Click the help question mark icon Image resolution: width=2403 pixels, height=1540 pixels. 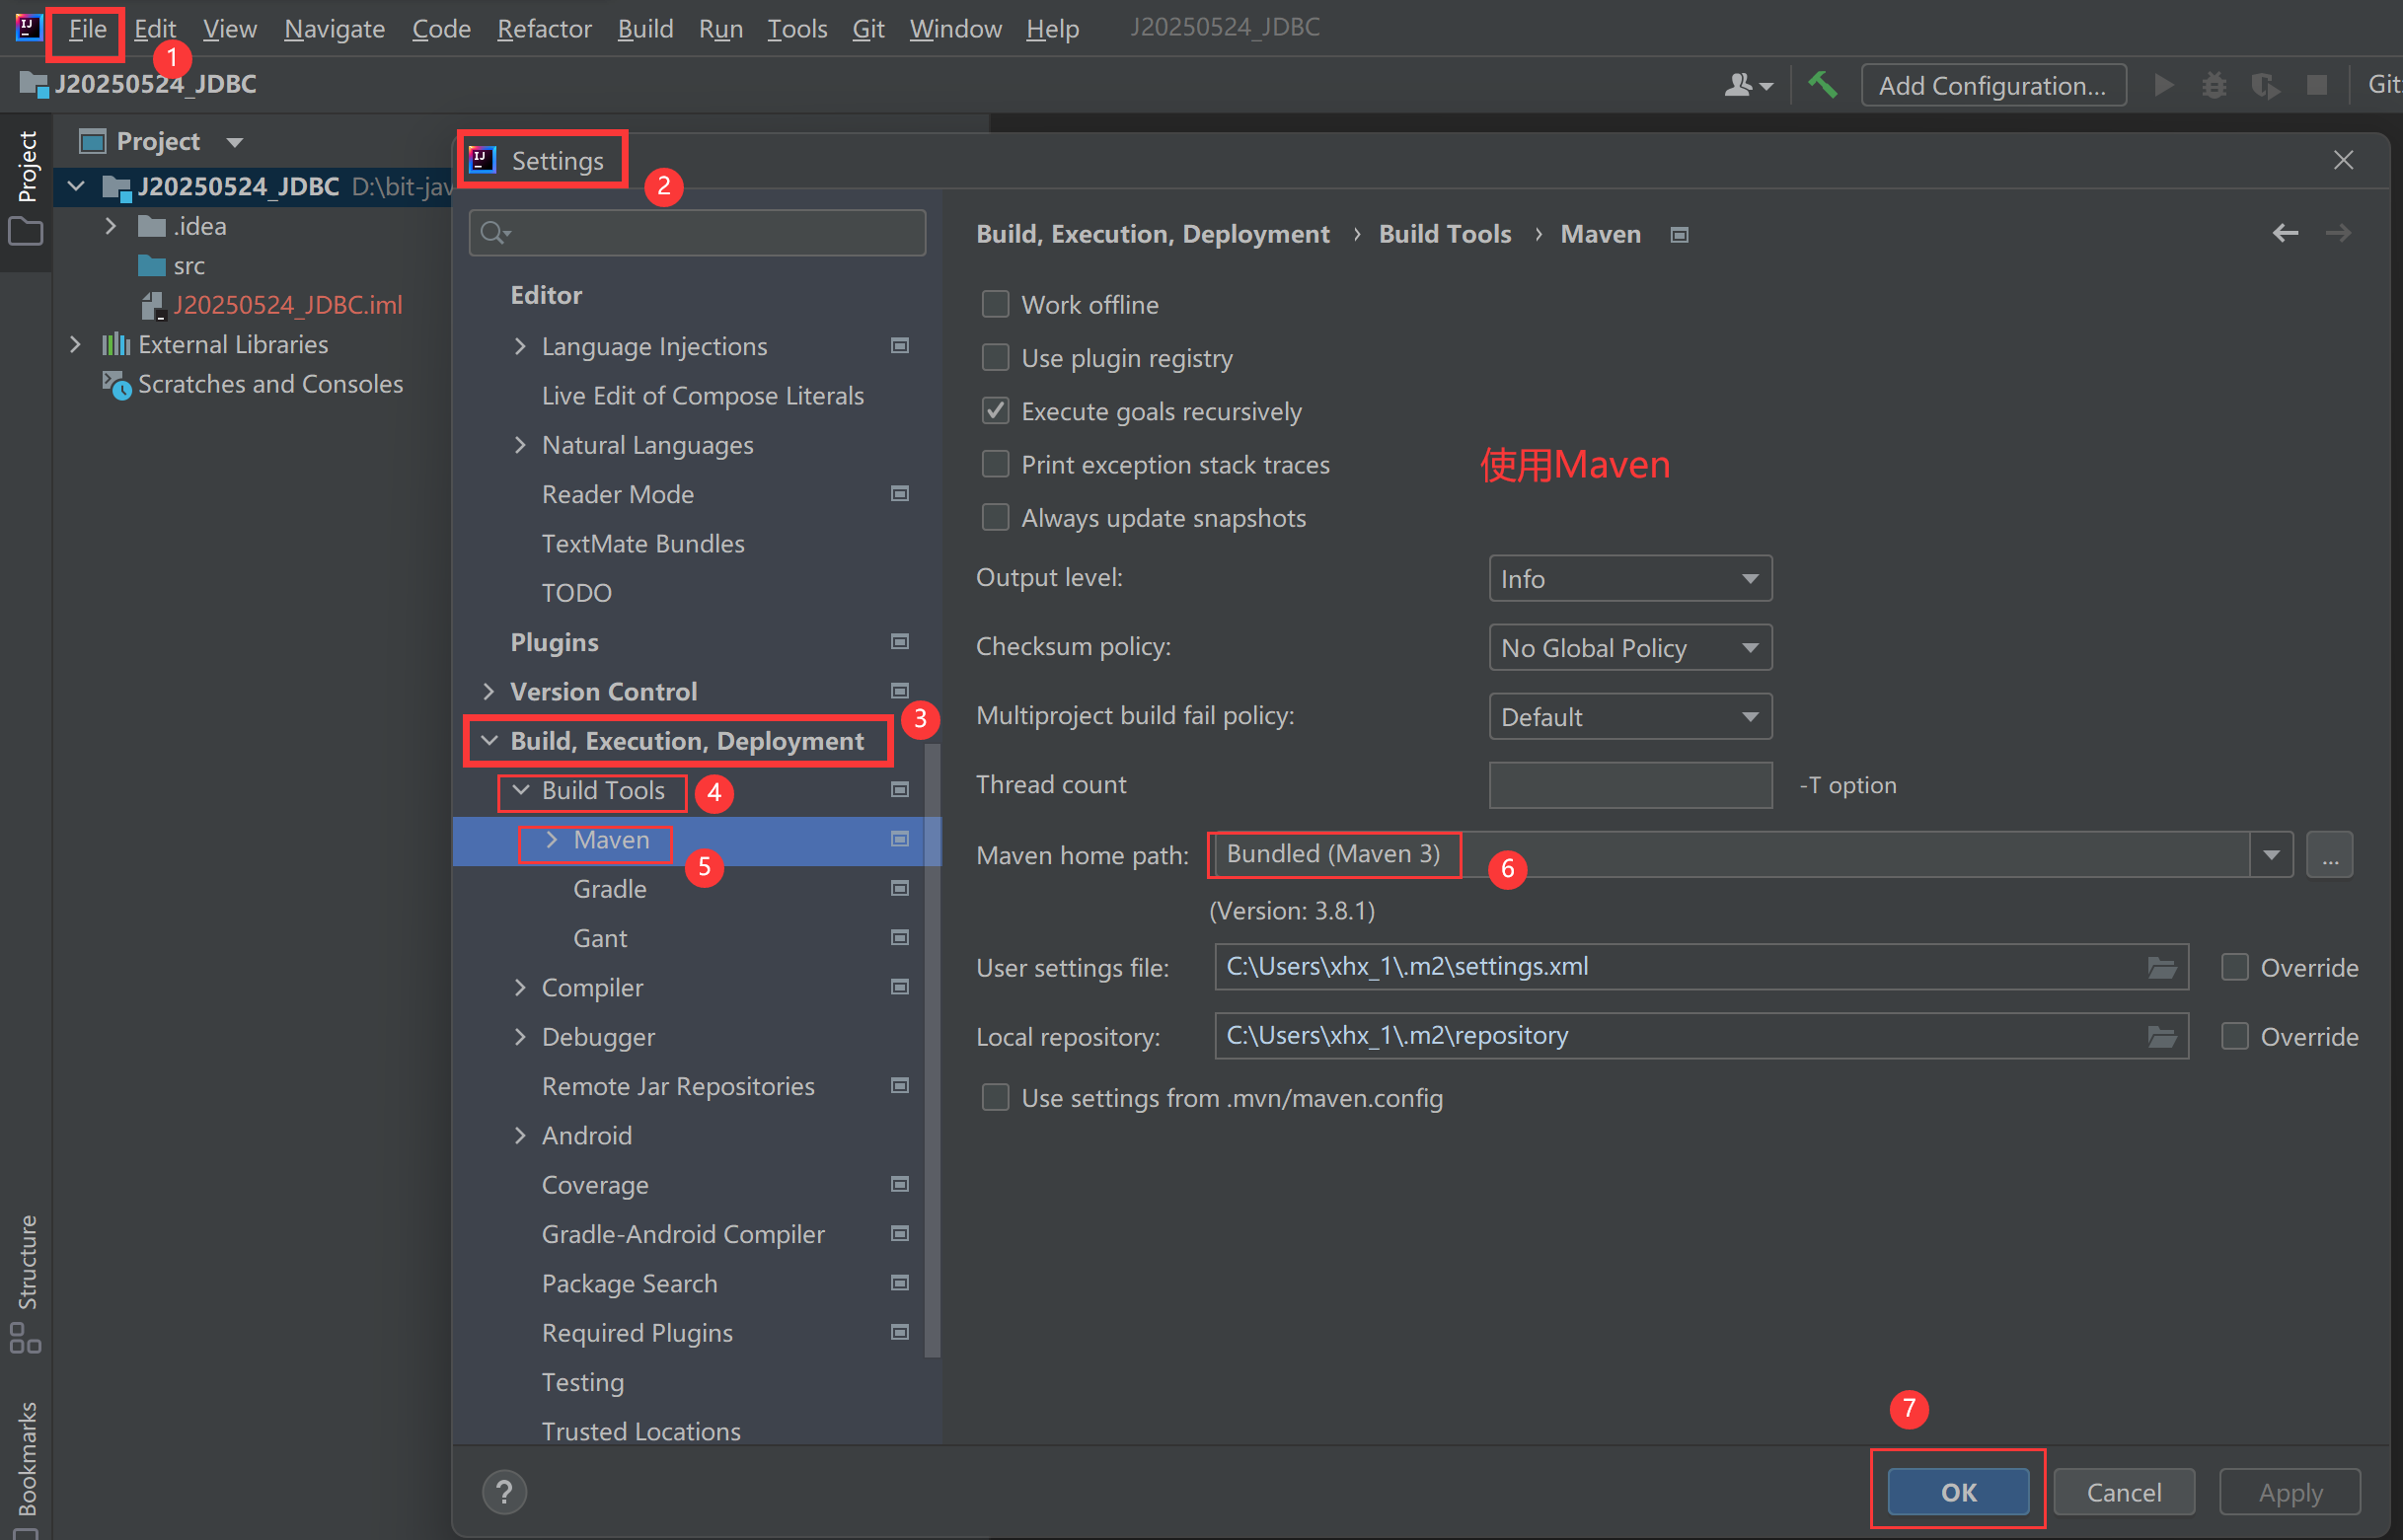point(504,1492)
